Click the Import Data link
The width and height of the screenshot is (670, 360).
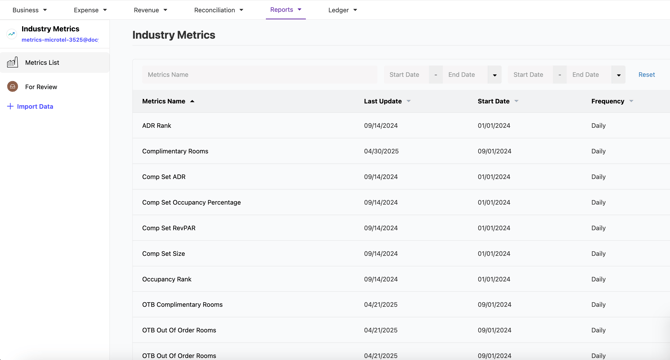(35, 106)
